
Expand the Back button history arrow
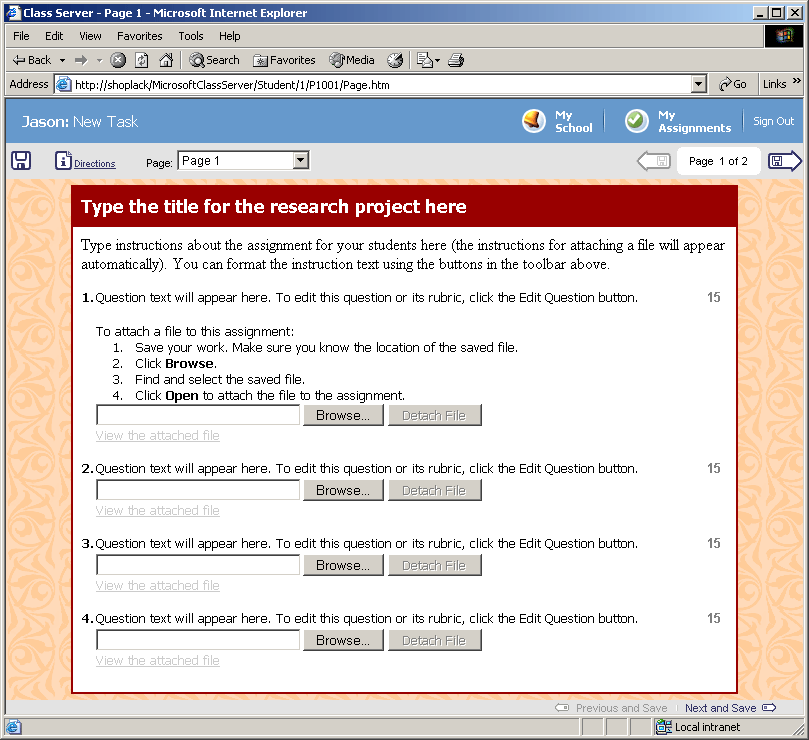pos(62,60)
